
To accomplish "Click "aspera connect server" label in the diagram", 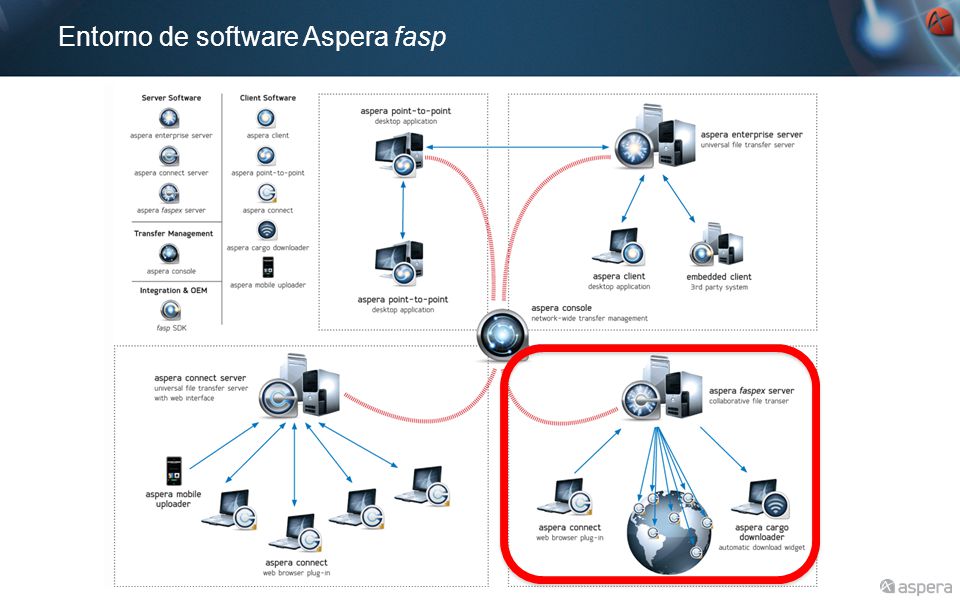I will 200,378.
